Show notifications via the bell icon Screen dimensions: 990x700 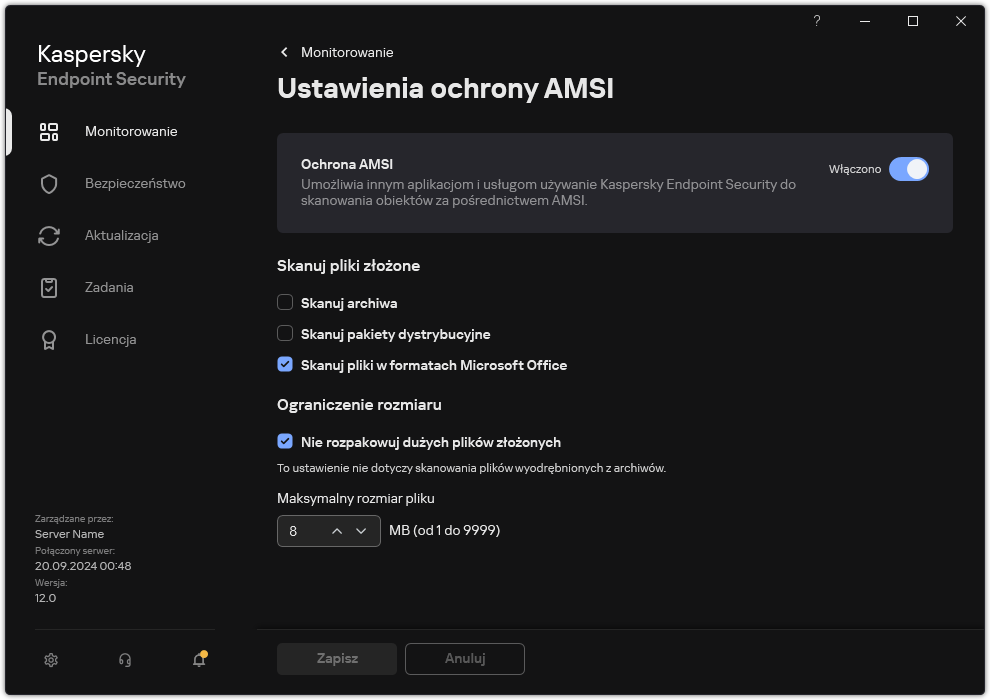point(199,660)
